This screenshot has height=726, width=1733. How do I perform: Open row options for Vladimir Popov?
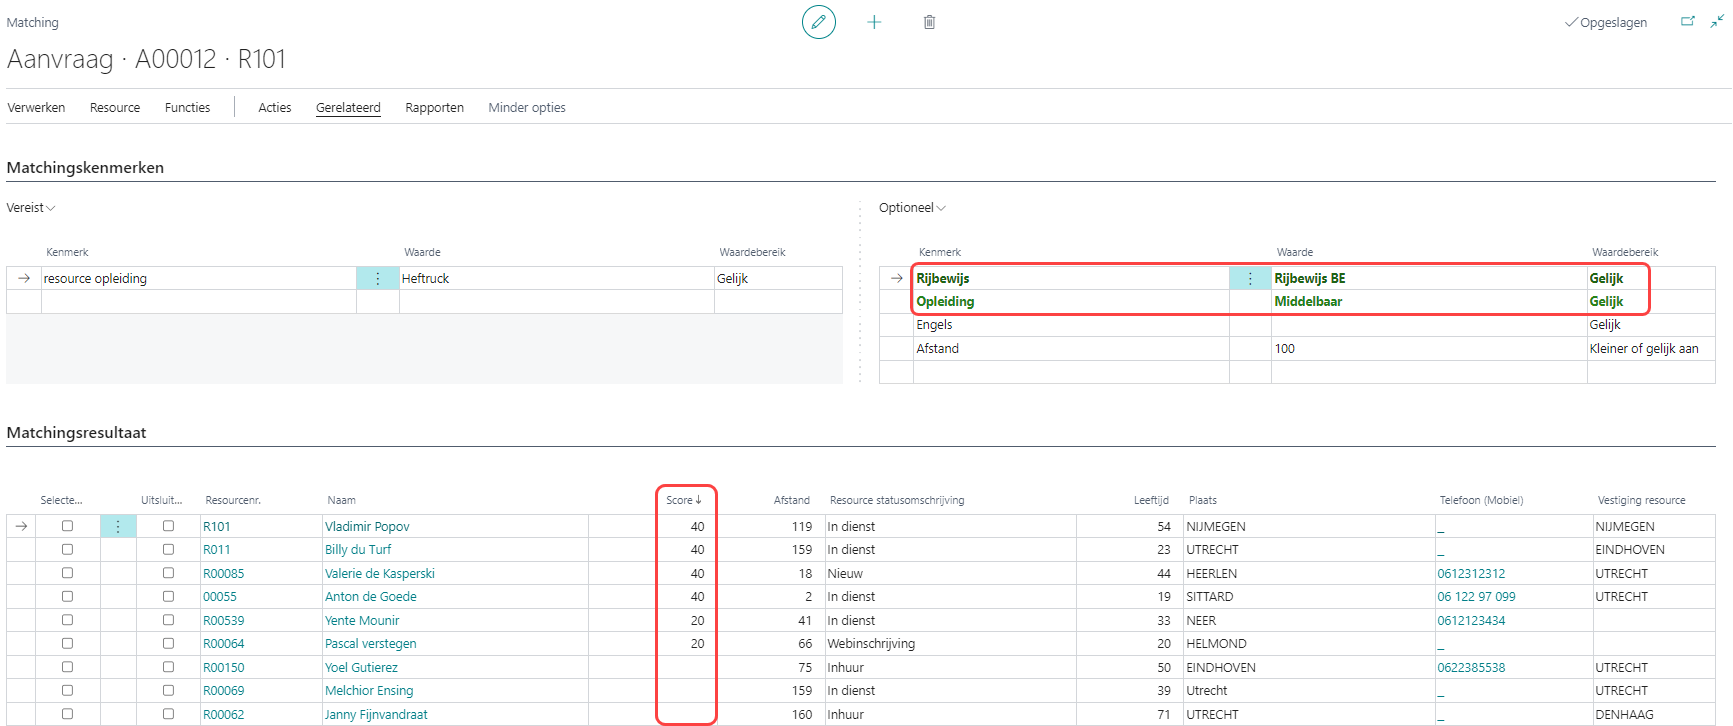tap(118, 527)
